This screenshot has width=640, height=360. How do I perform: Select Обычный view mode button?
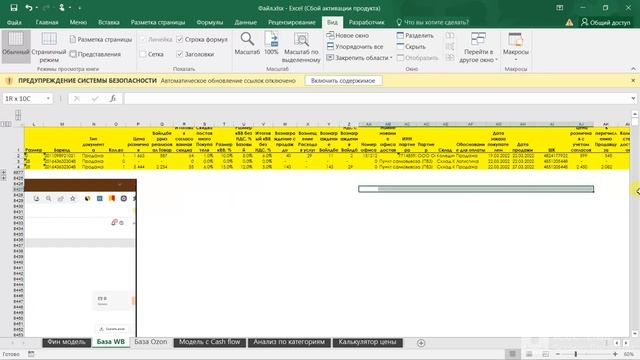pyautogui.click(x=16, y=46)
